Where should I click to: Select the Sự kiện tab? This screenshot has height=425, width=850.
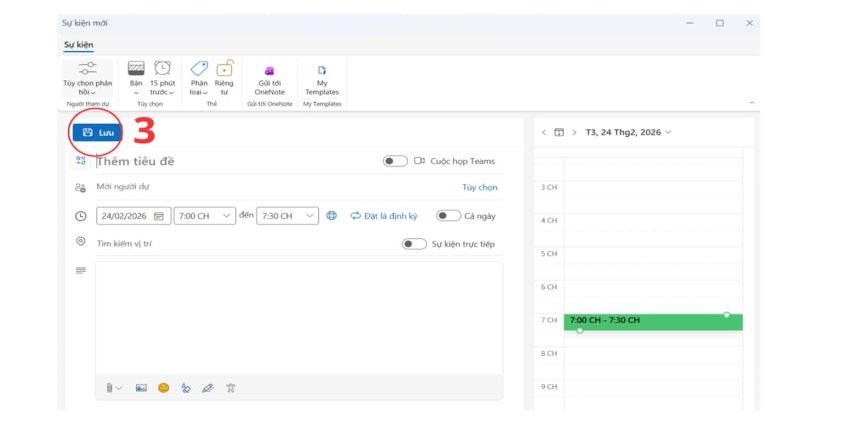(79, 44)
